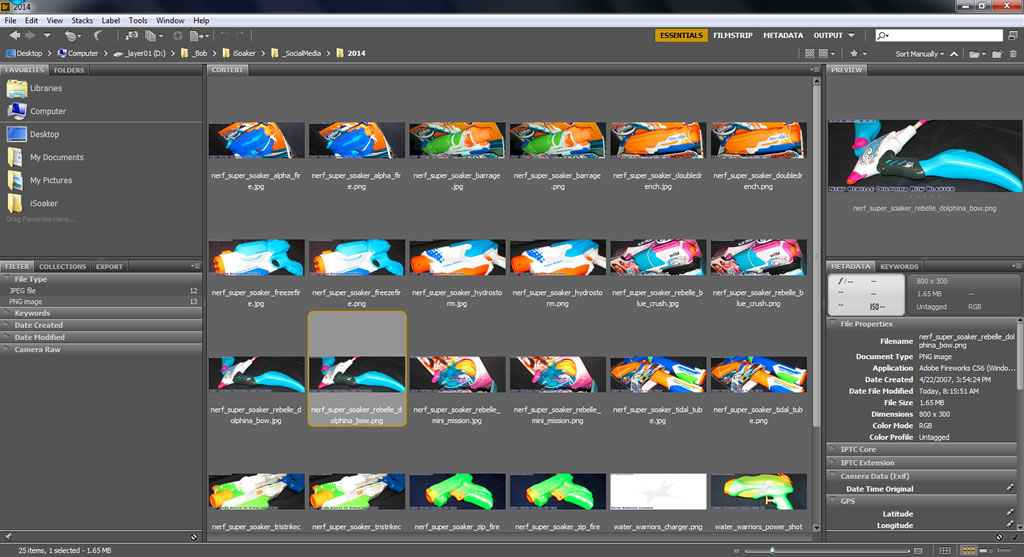Screen dimensions: 1024x557
Task: Open the Tools menu
Action: click(x=138, y=20)
